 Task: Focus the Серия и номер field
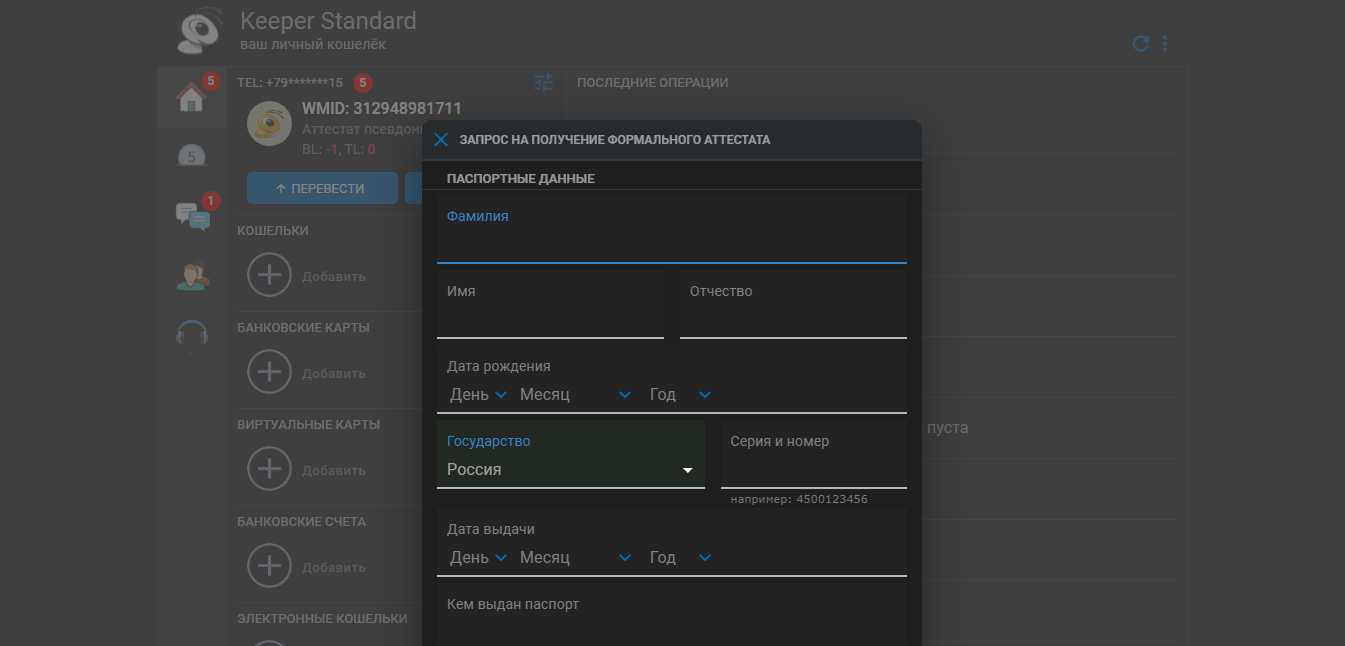[814, 455]
